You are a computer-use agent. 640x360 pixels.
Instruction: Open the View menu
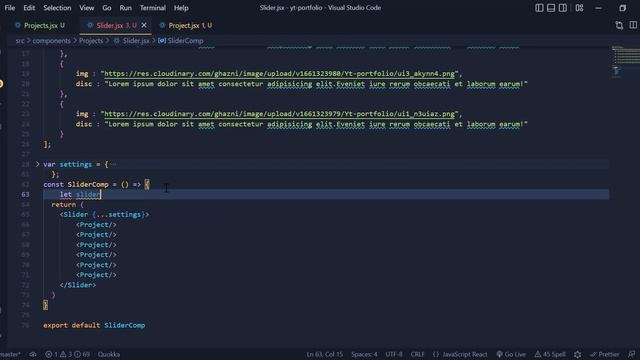point(87,8)
